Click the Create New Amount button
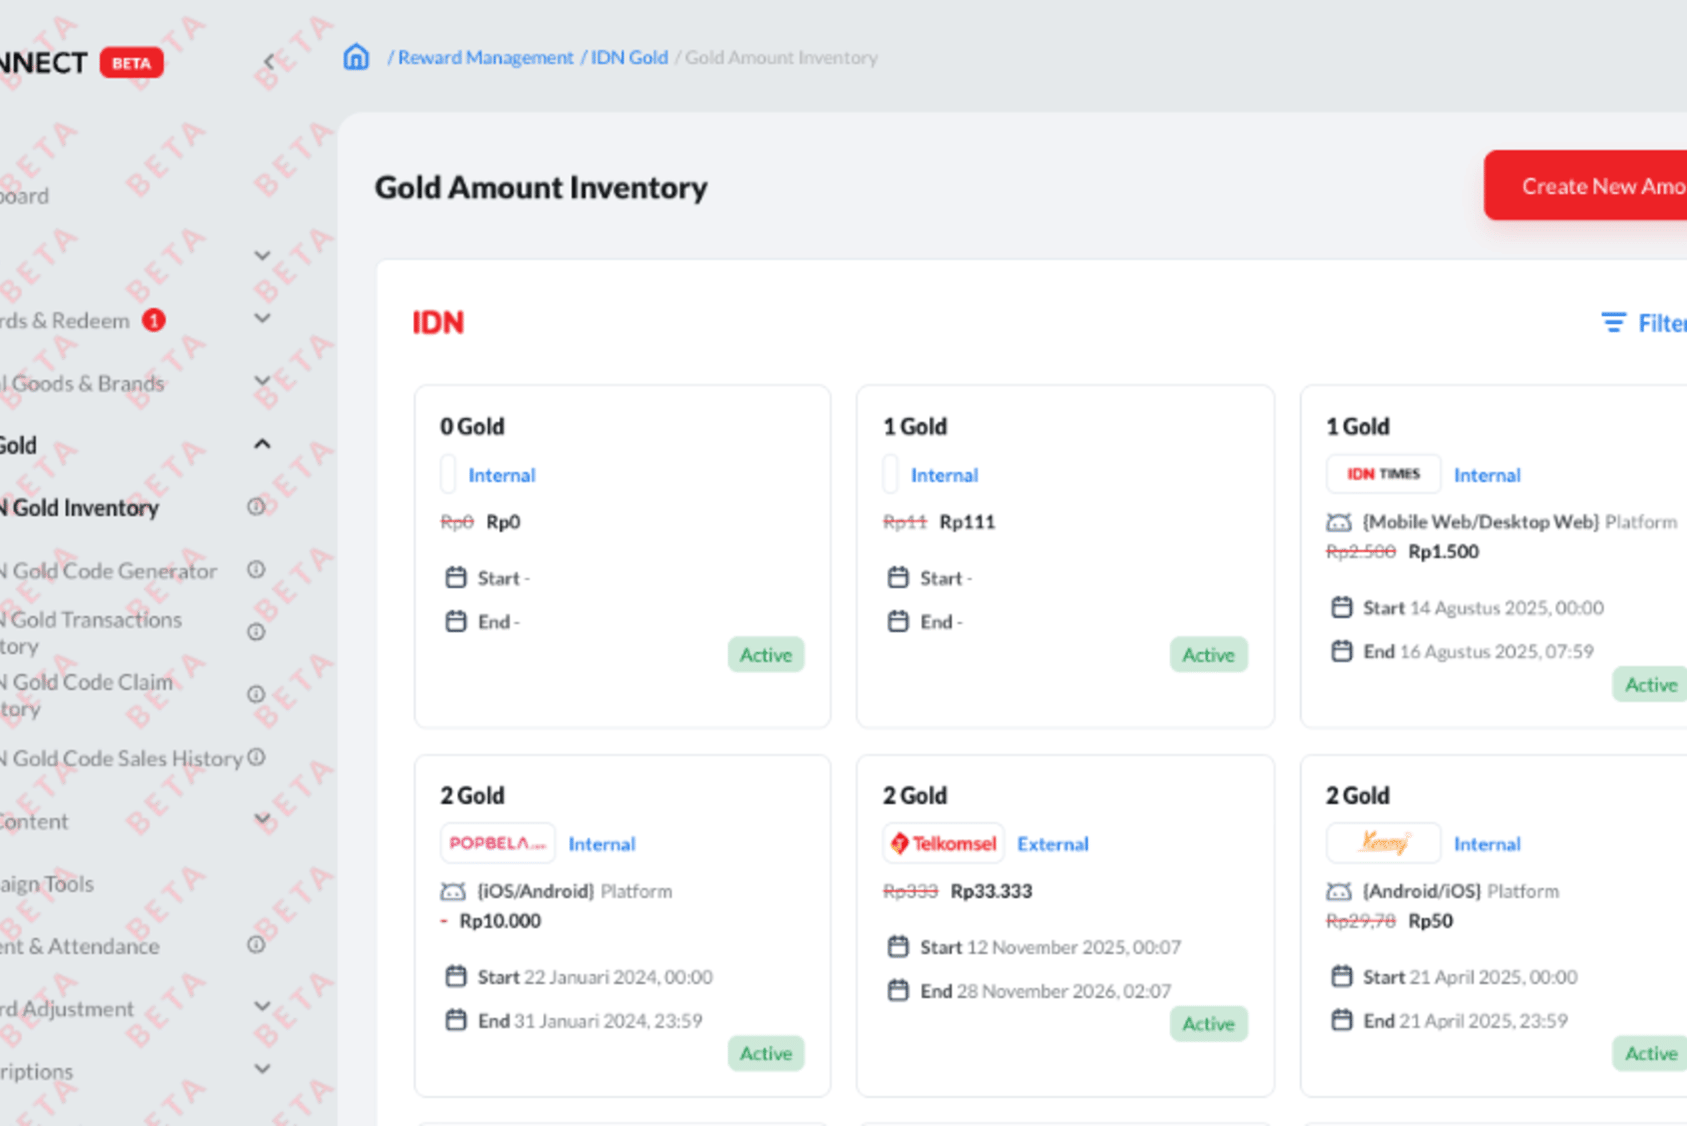The width and height of the screenshot is (1687, 1126). [x=1586, y=186]
